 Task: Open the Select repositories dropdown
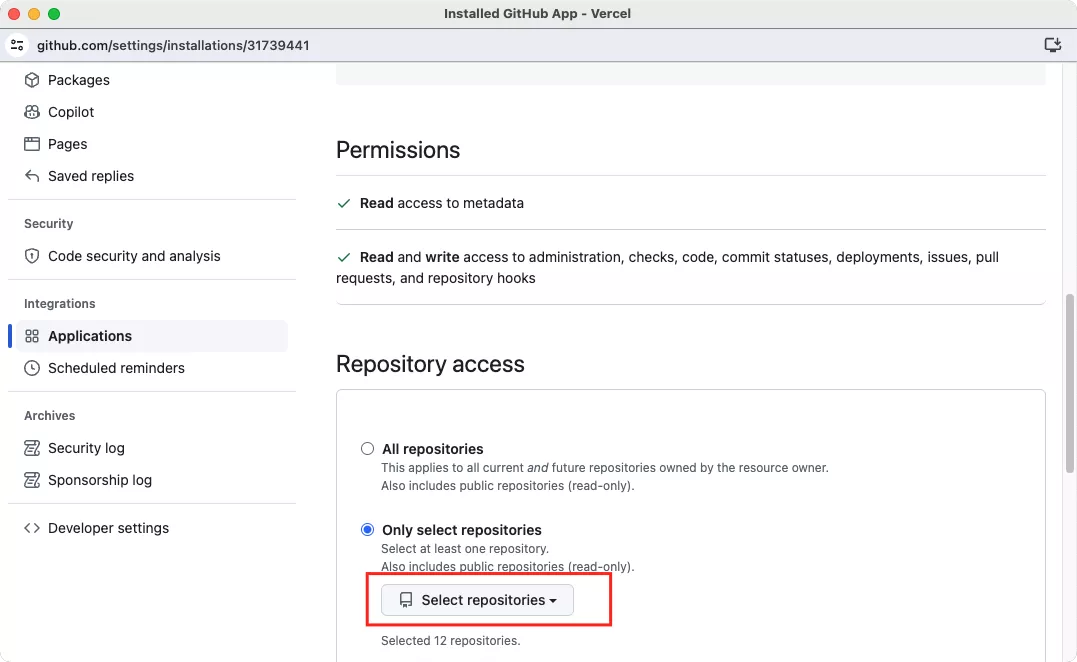[x=477, y=600]
